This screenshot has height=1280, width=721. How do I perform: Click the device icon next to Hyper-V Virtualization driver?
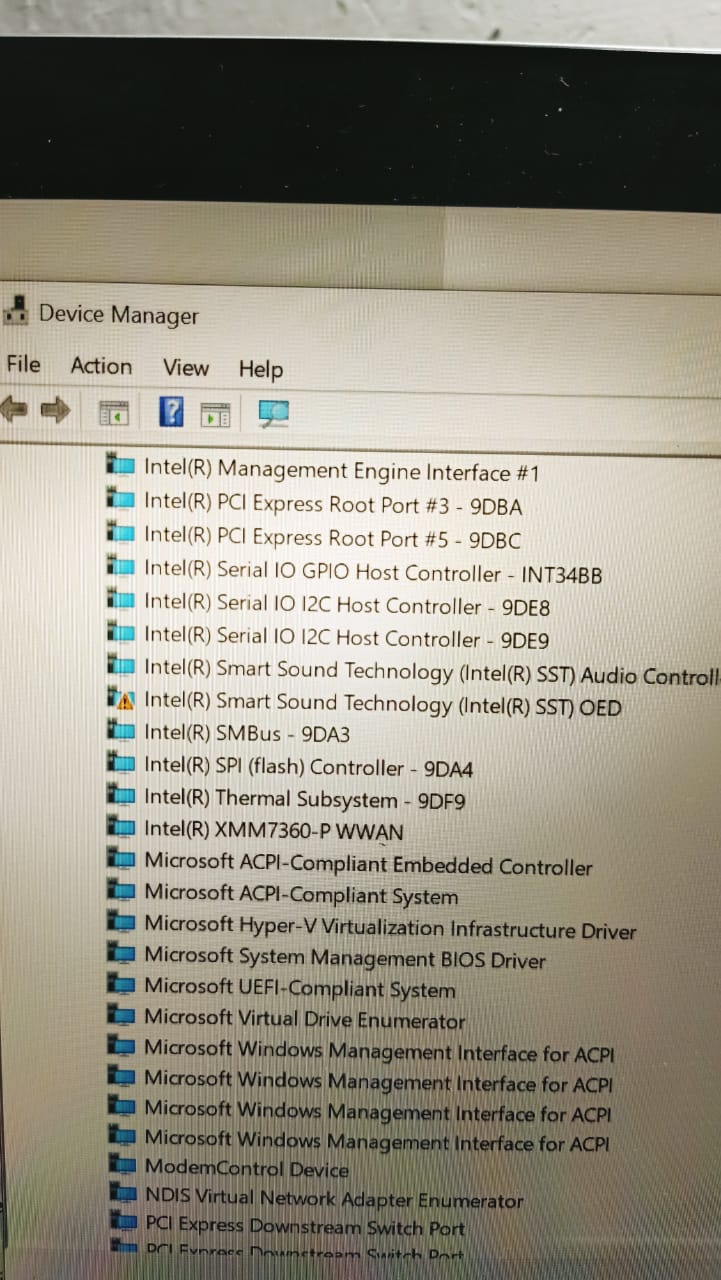pos(121,924)
